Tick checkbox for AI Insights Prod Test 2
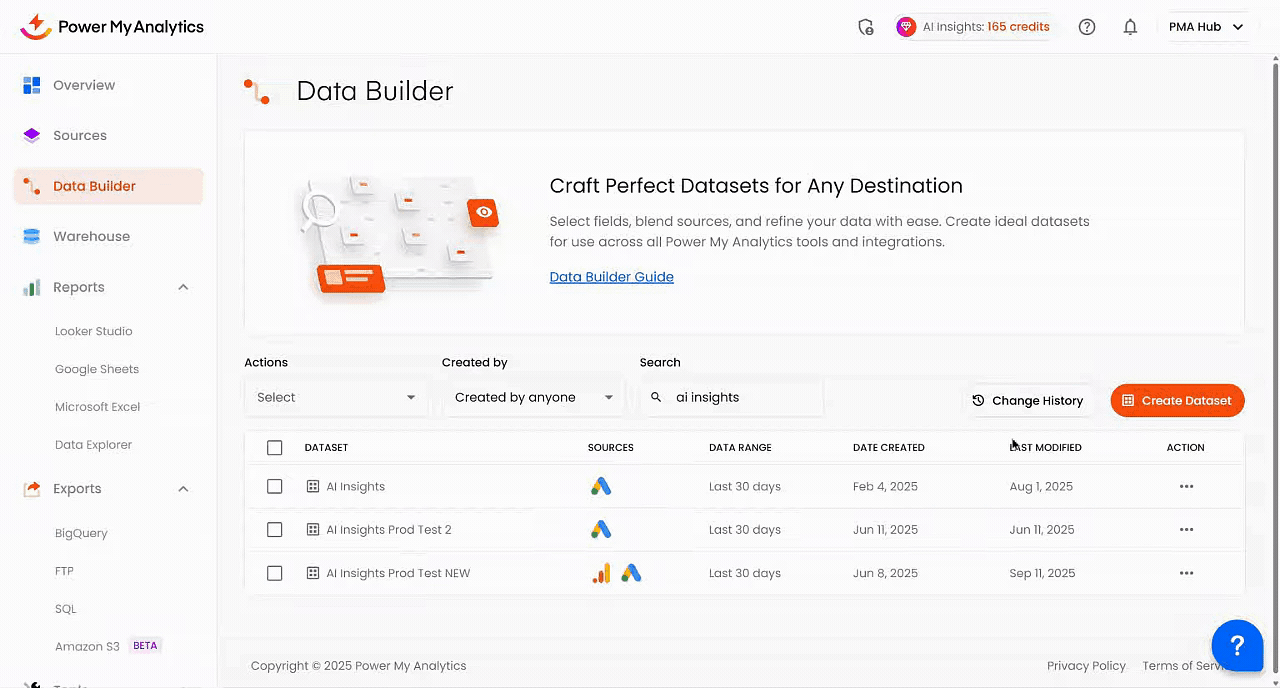Screen dimensions: 1280x688 [275, 530]
